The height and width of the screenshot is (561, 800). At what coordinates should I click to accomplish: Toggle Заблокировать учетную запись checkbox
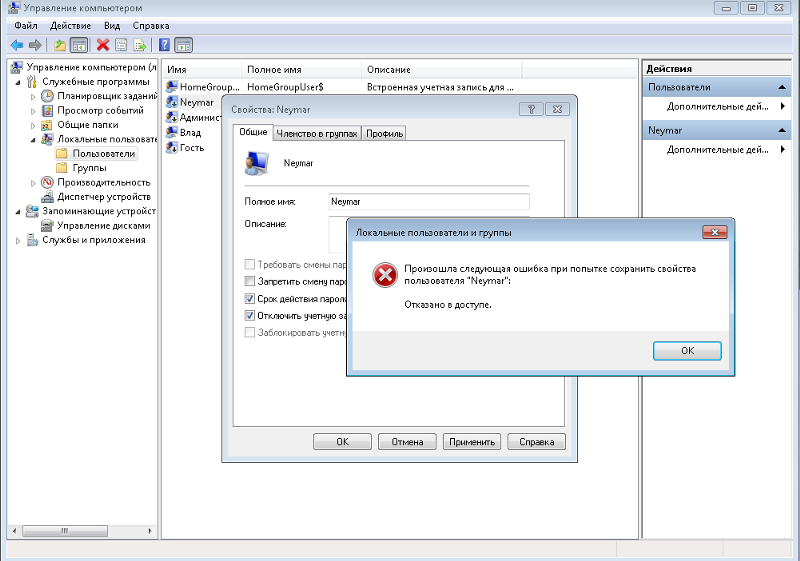pyautogui.click(x=249, y=333)
